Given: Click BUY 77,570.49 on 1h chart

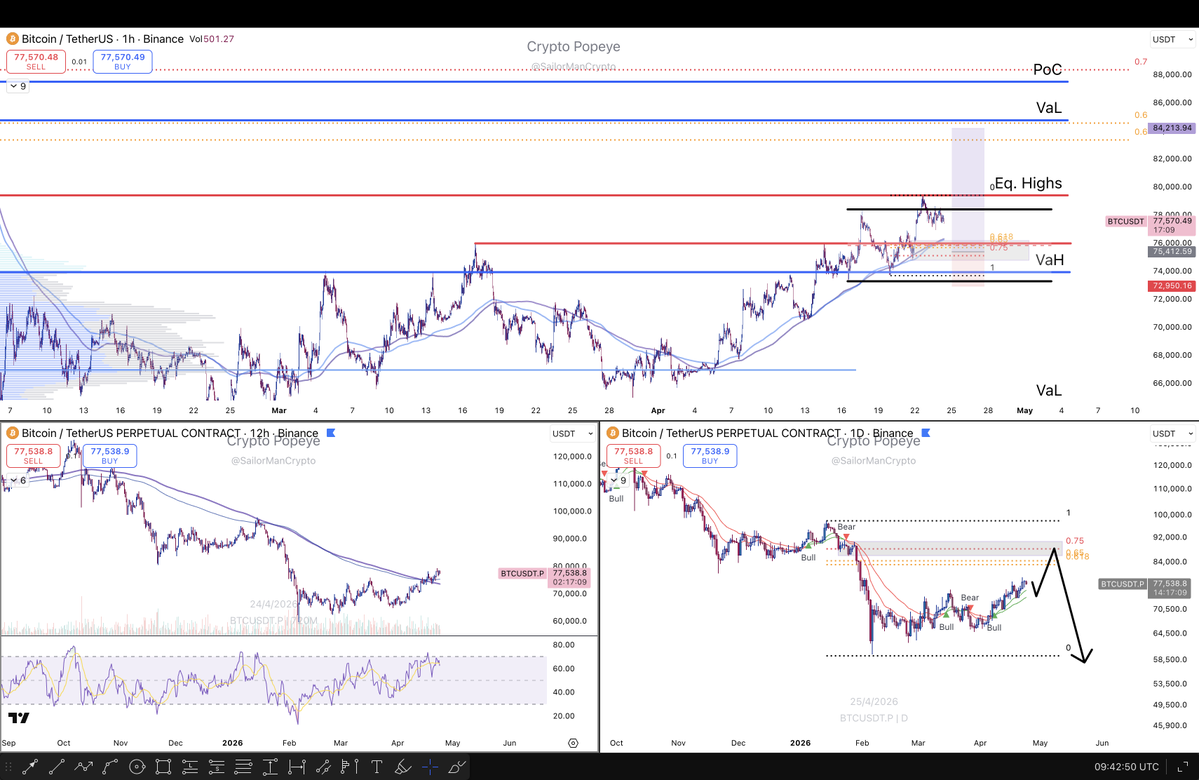Looking at the screenshot, I should click(122, 61).
